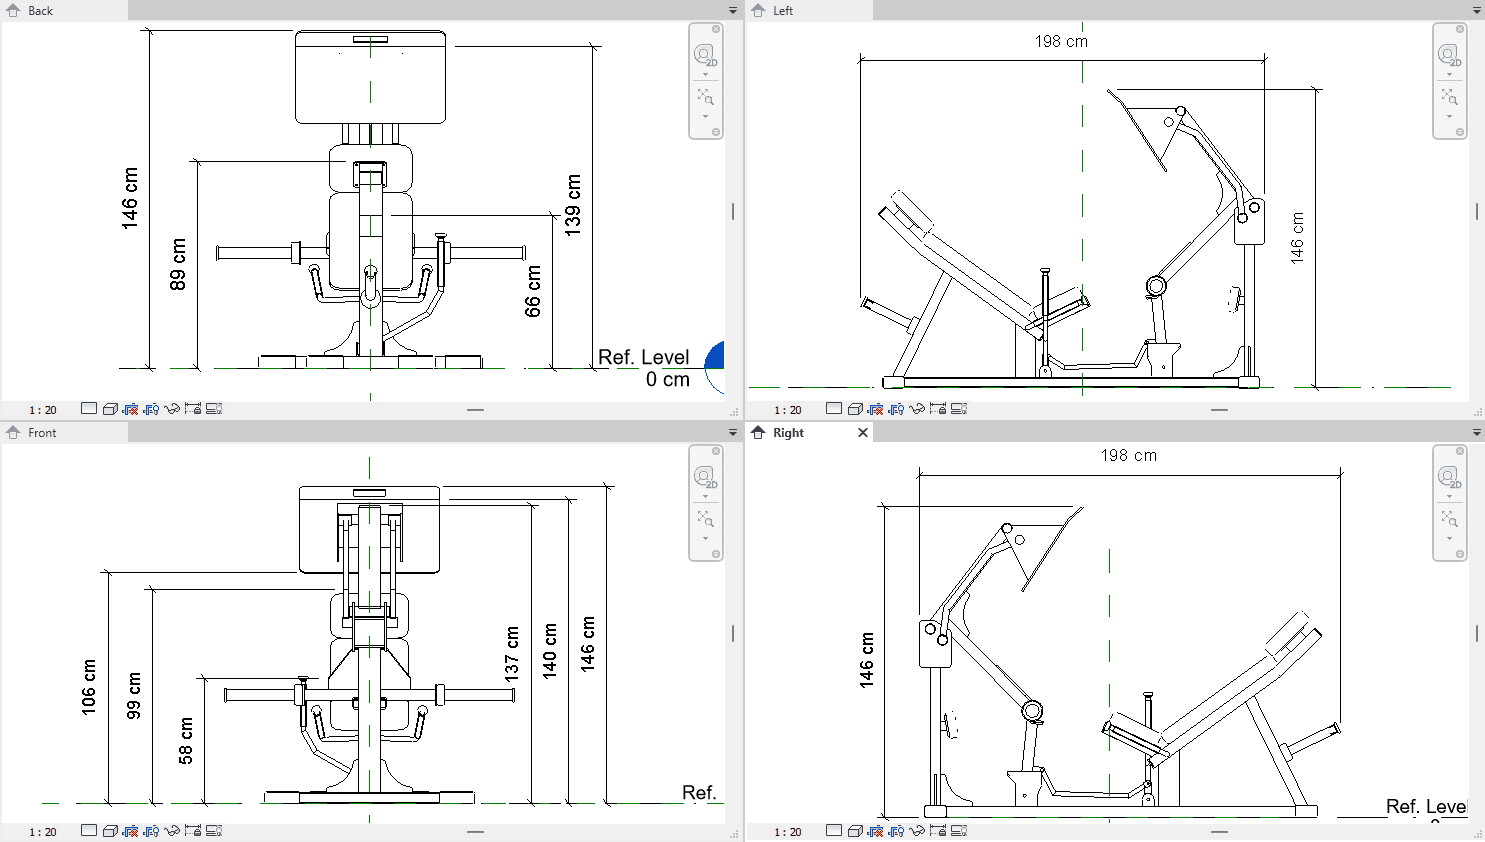Activate the Front view tab

pyautogui.click(x=42, y=433)
